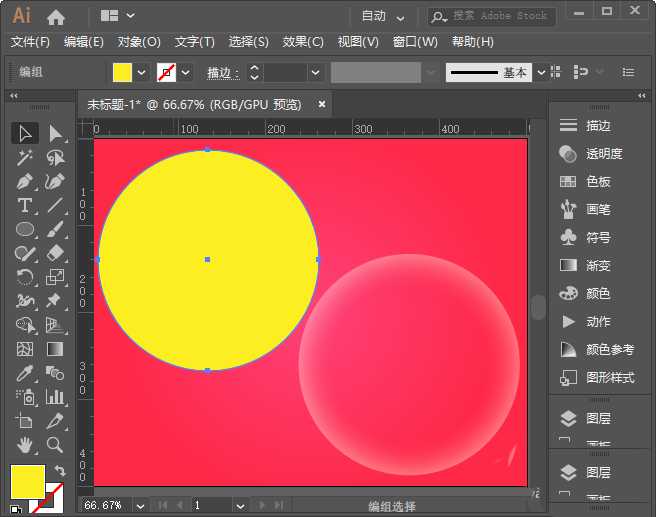Select the Type tool

pyautogui.click(x=25, y=206)
